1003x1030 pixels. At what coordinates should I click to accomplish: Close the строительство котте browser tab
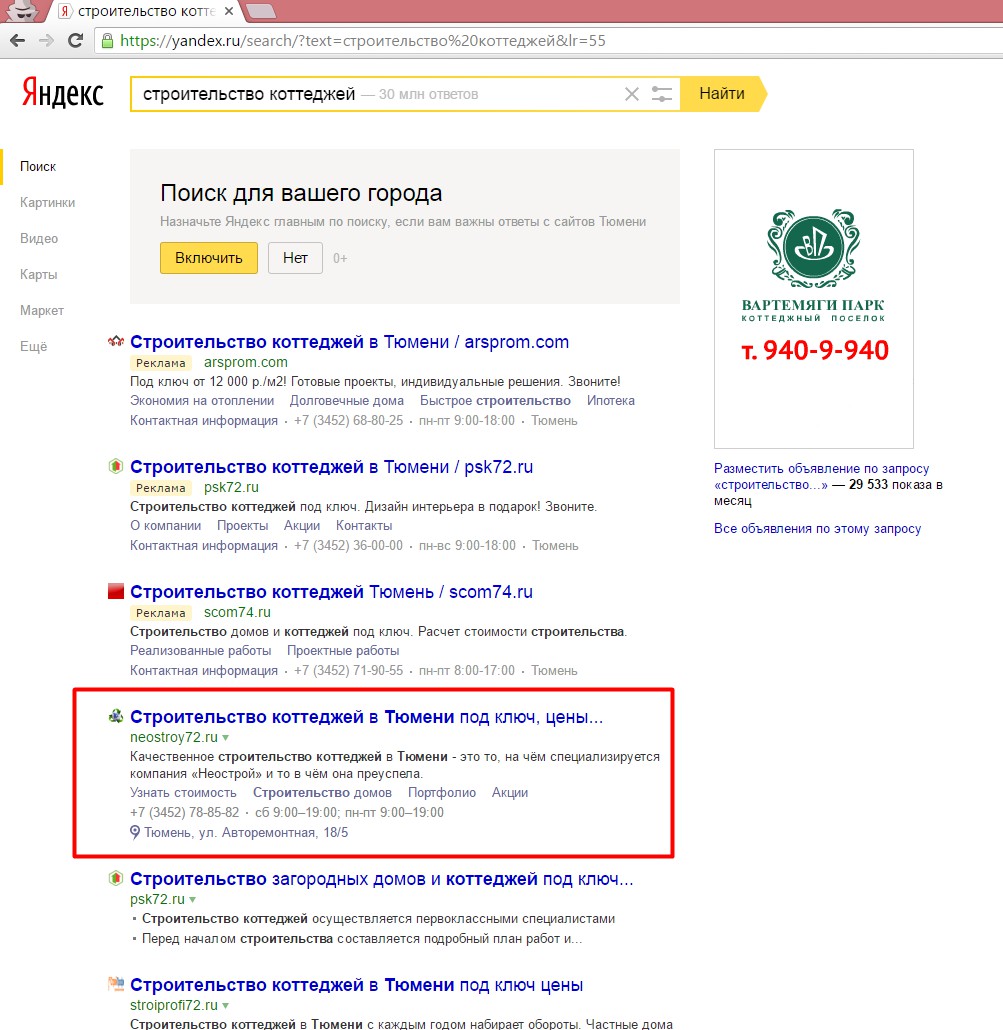click(229, 11)
